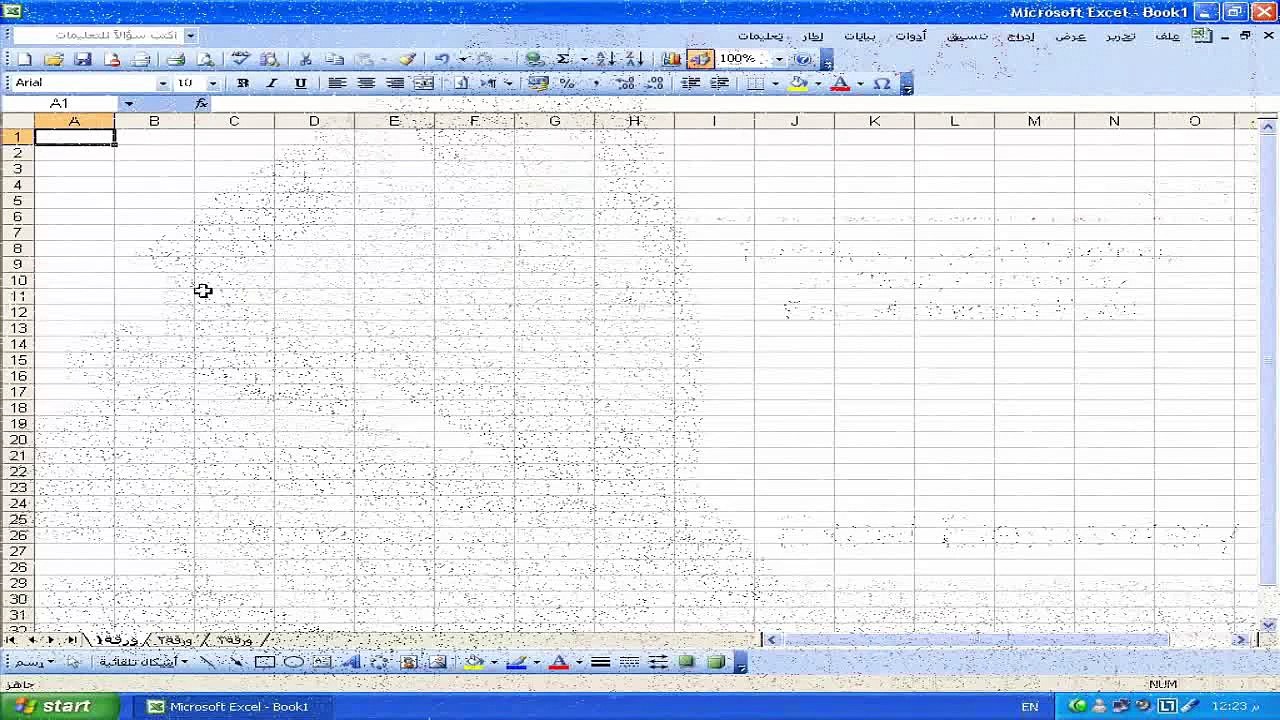Open the ملف (File) menu
This screenshot has height=720, width=1280.
pos(1167,37)
